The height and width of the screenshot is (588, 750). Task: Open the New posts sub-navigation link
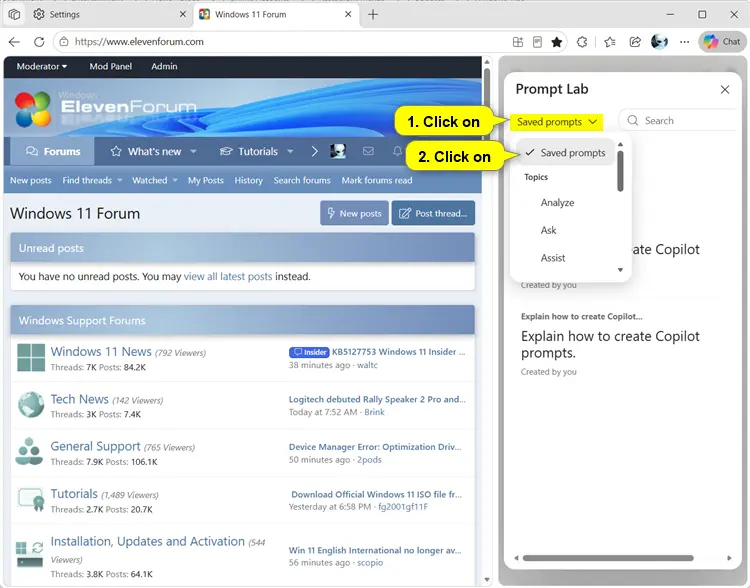click(x=31, y=180)
